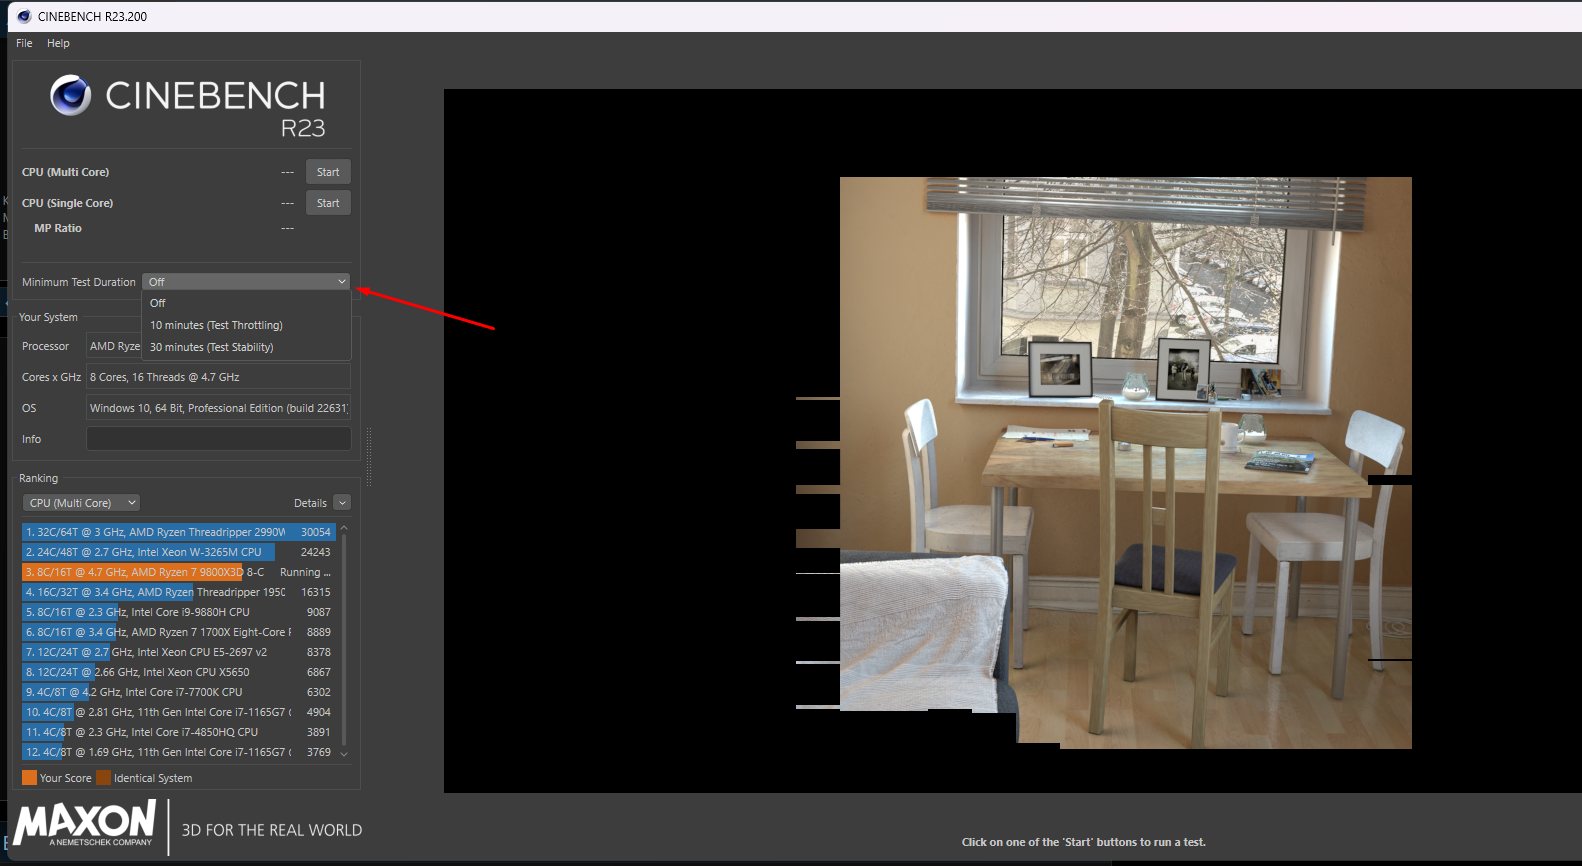1582x866 pixels.
Task: Open the CPU (Multi Core) ranking dropdown
Action: coord(81,503)
